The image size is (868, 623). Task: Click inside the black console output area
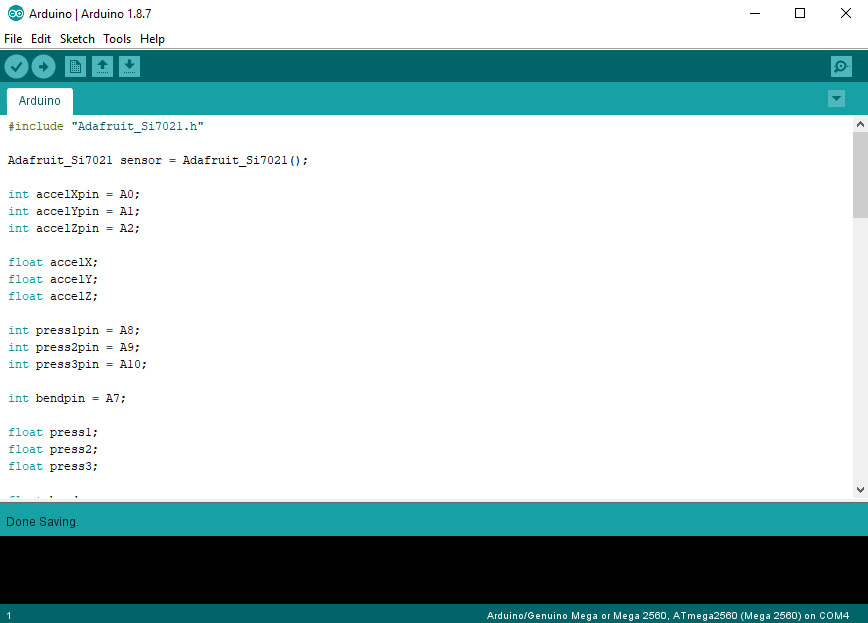point(433,570)
